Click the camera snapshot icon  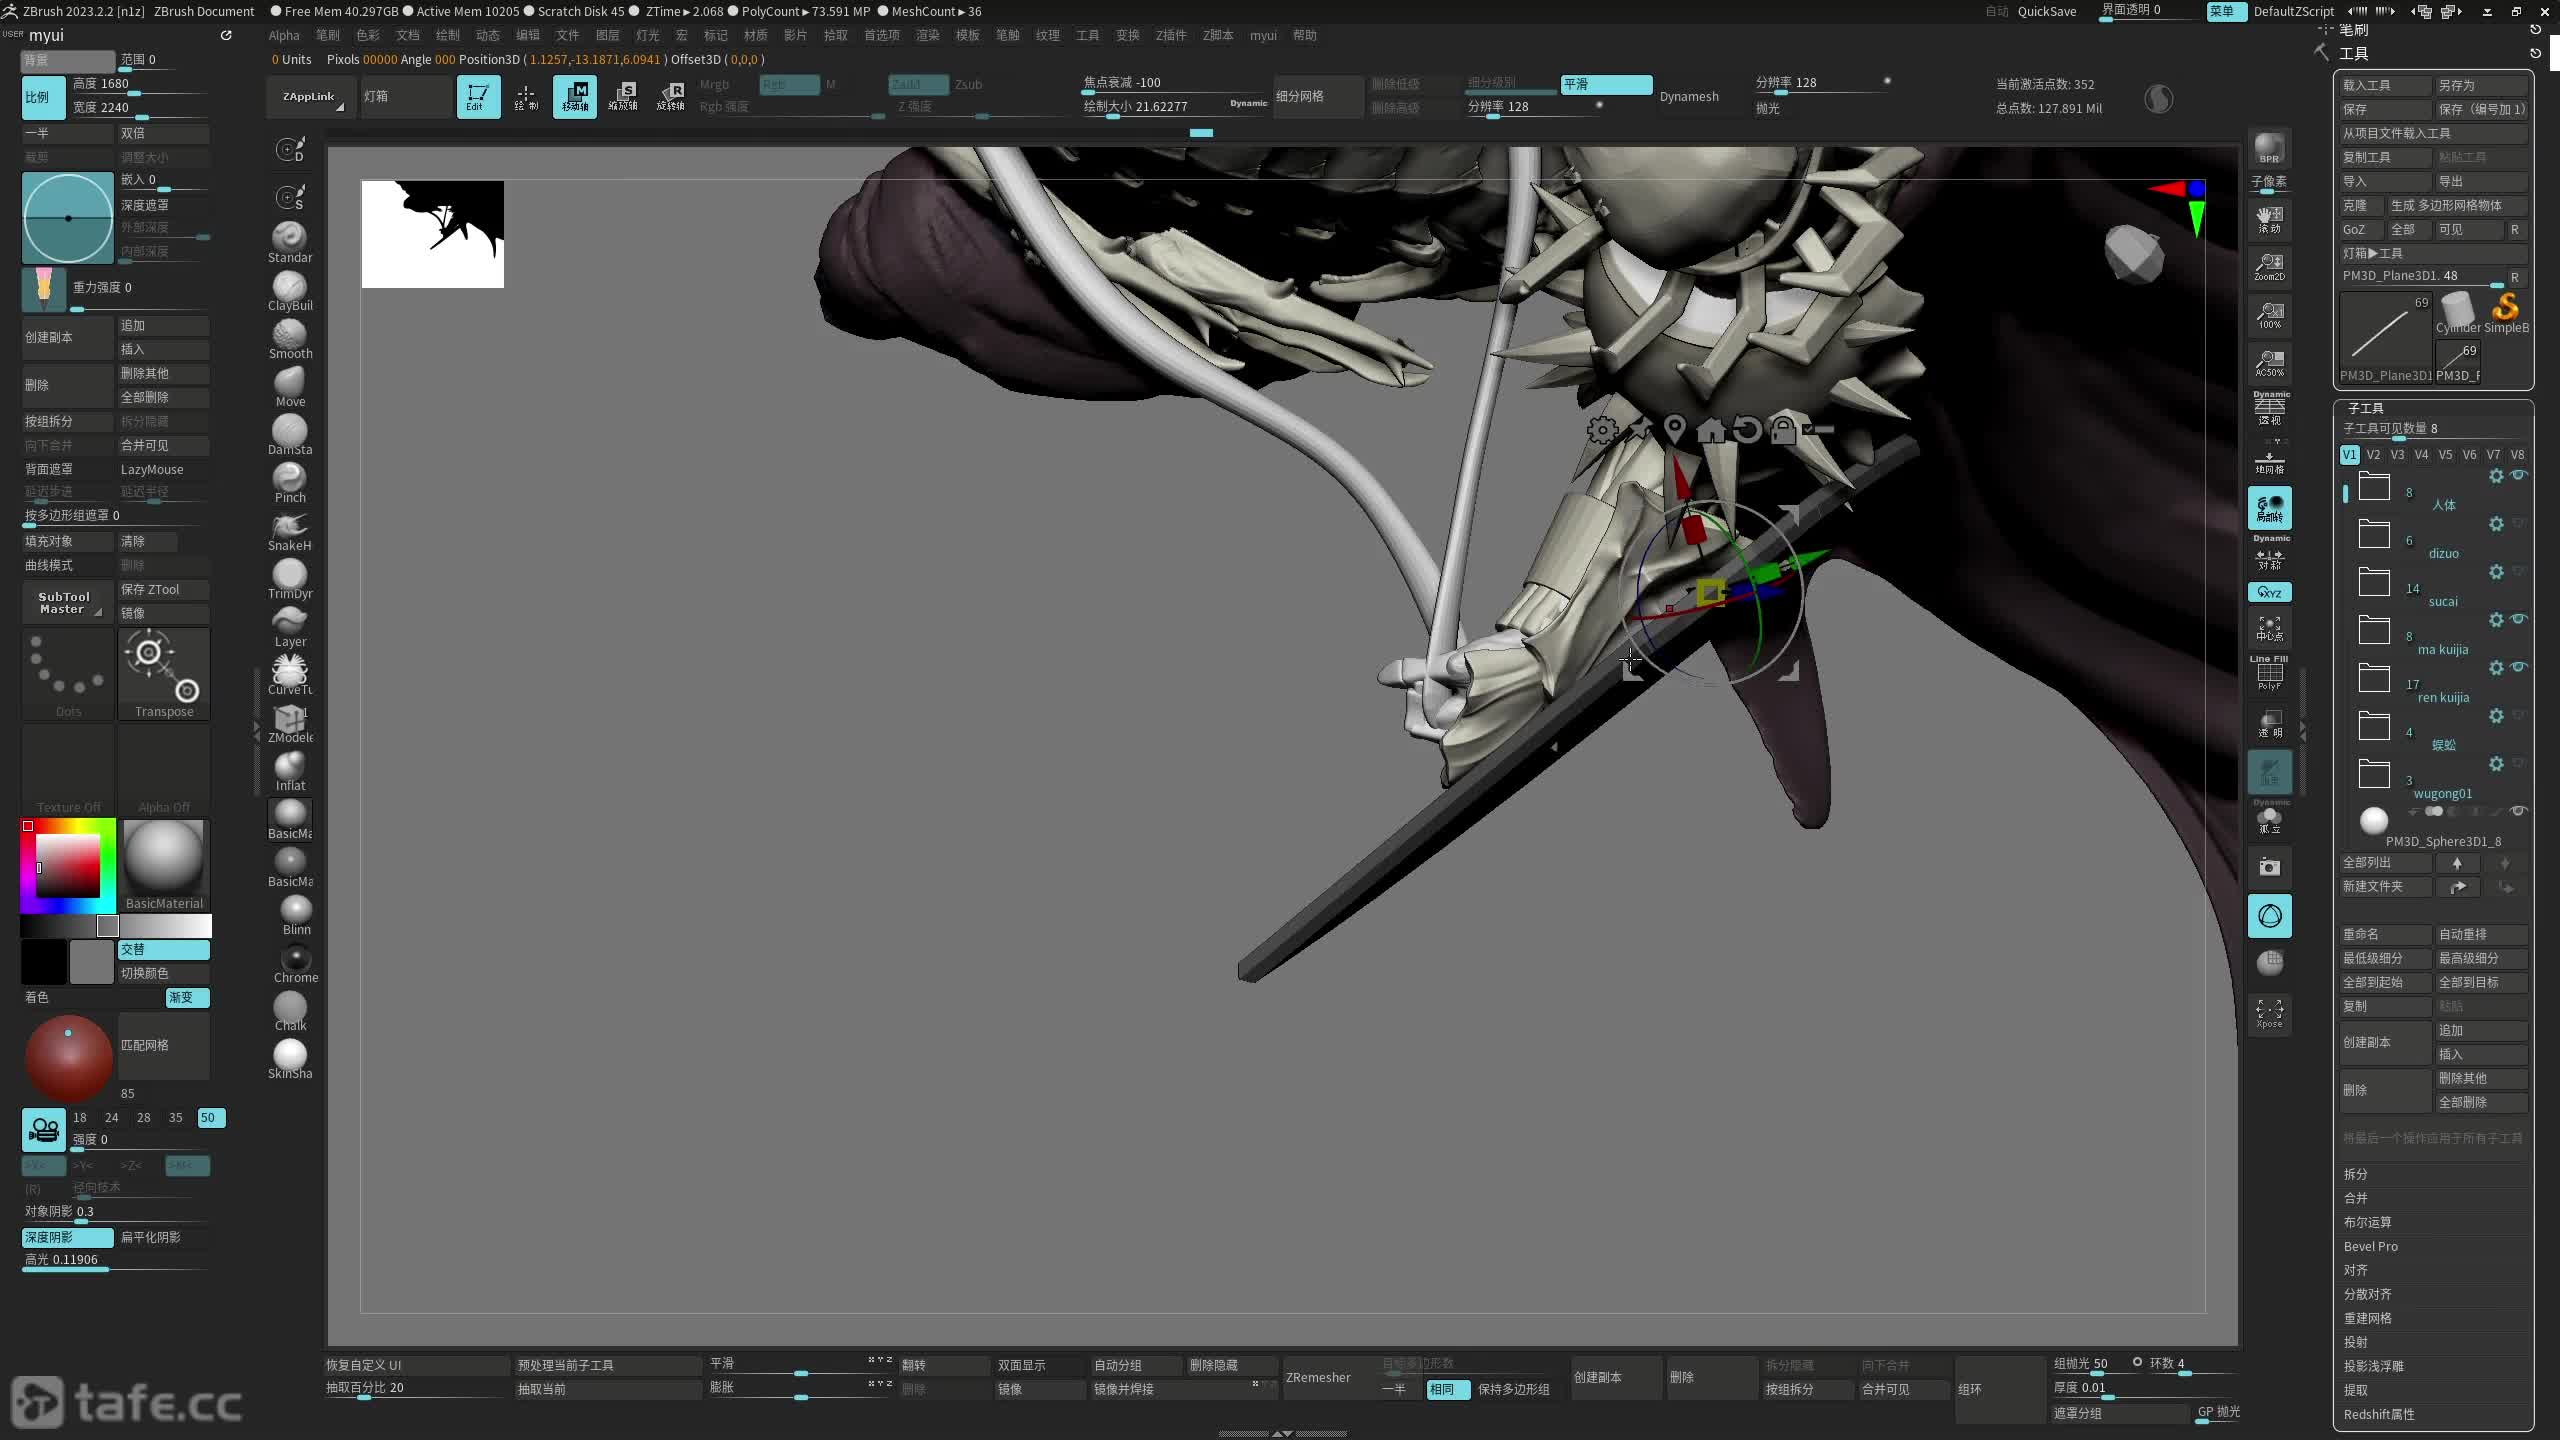(2269, 867)
